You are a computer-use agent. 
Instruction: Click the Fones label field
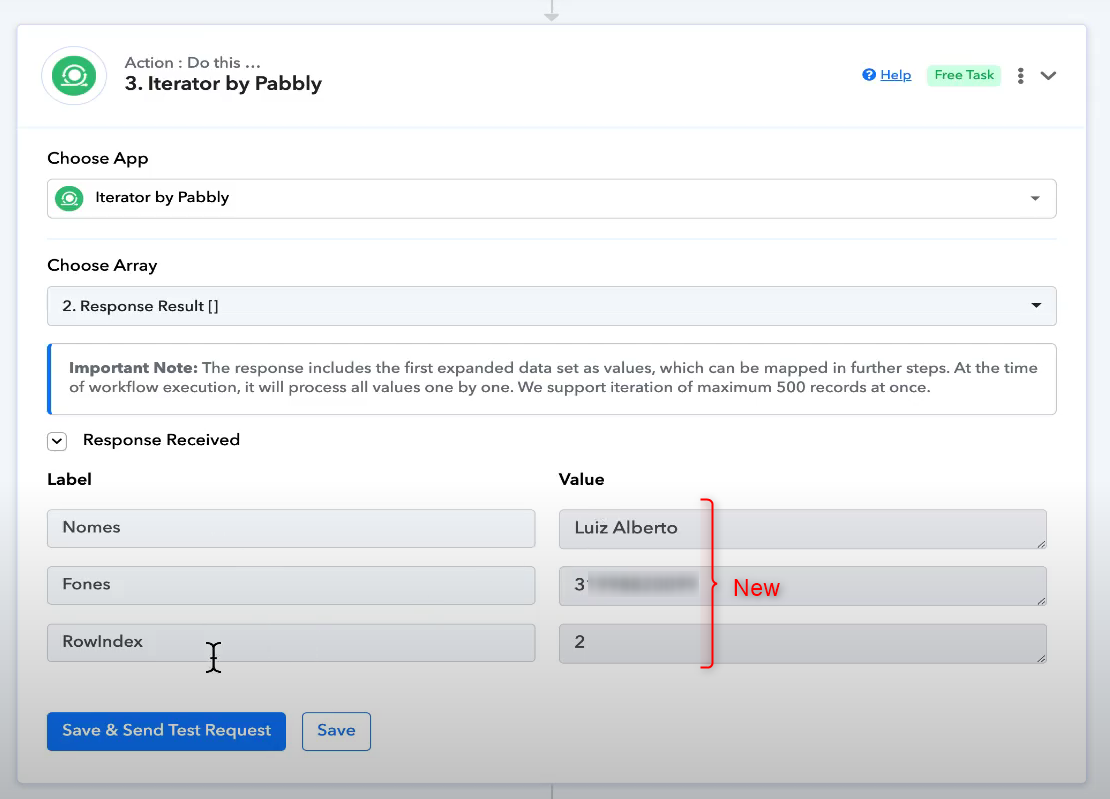point(291,585)
